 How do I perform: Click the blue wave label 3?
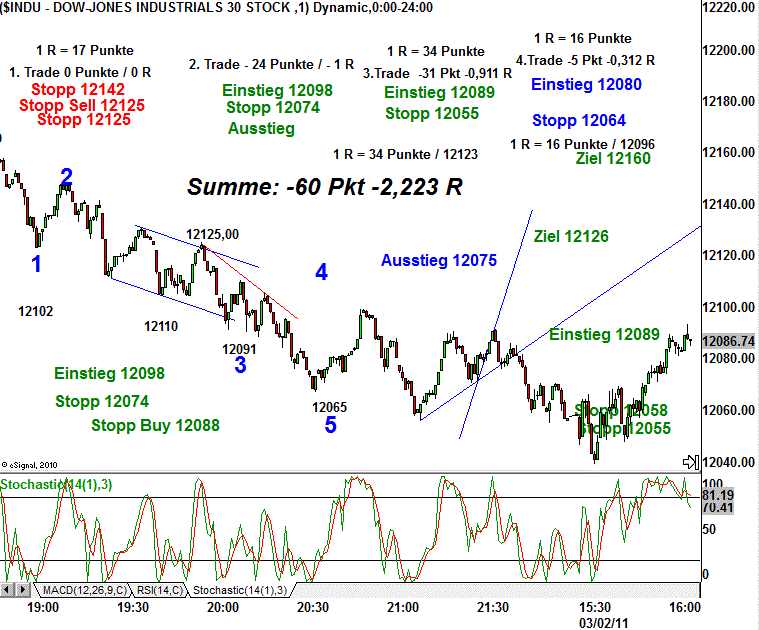pyautogui.click(x=240, y=365)
